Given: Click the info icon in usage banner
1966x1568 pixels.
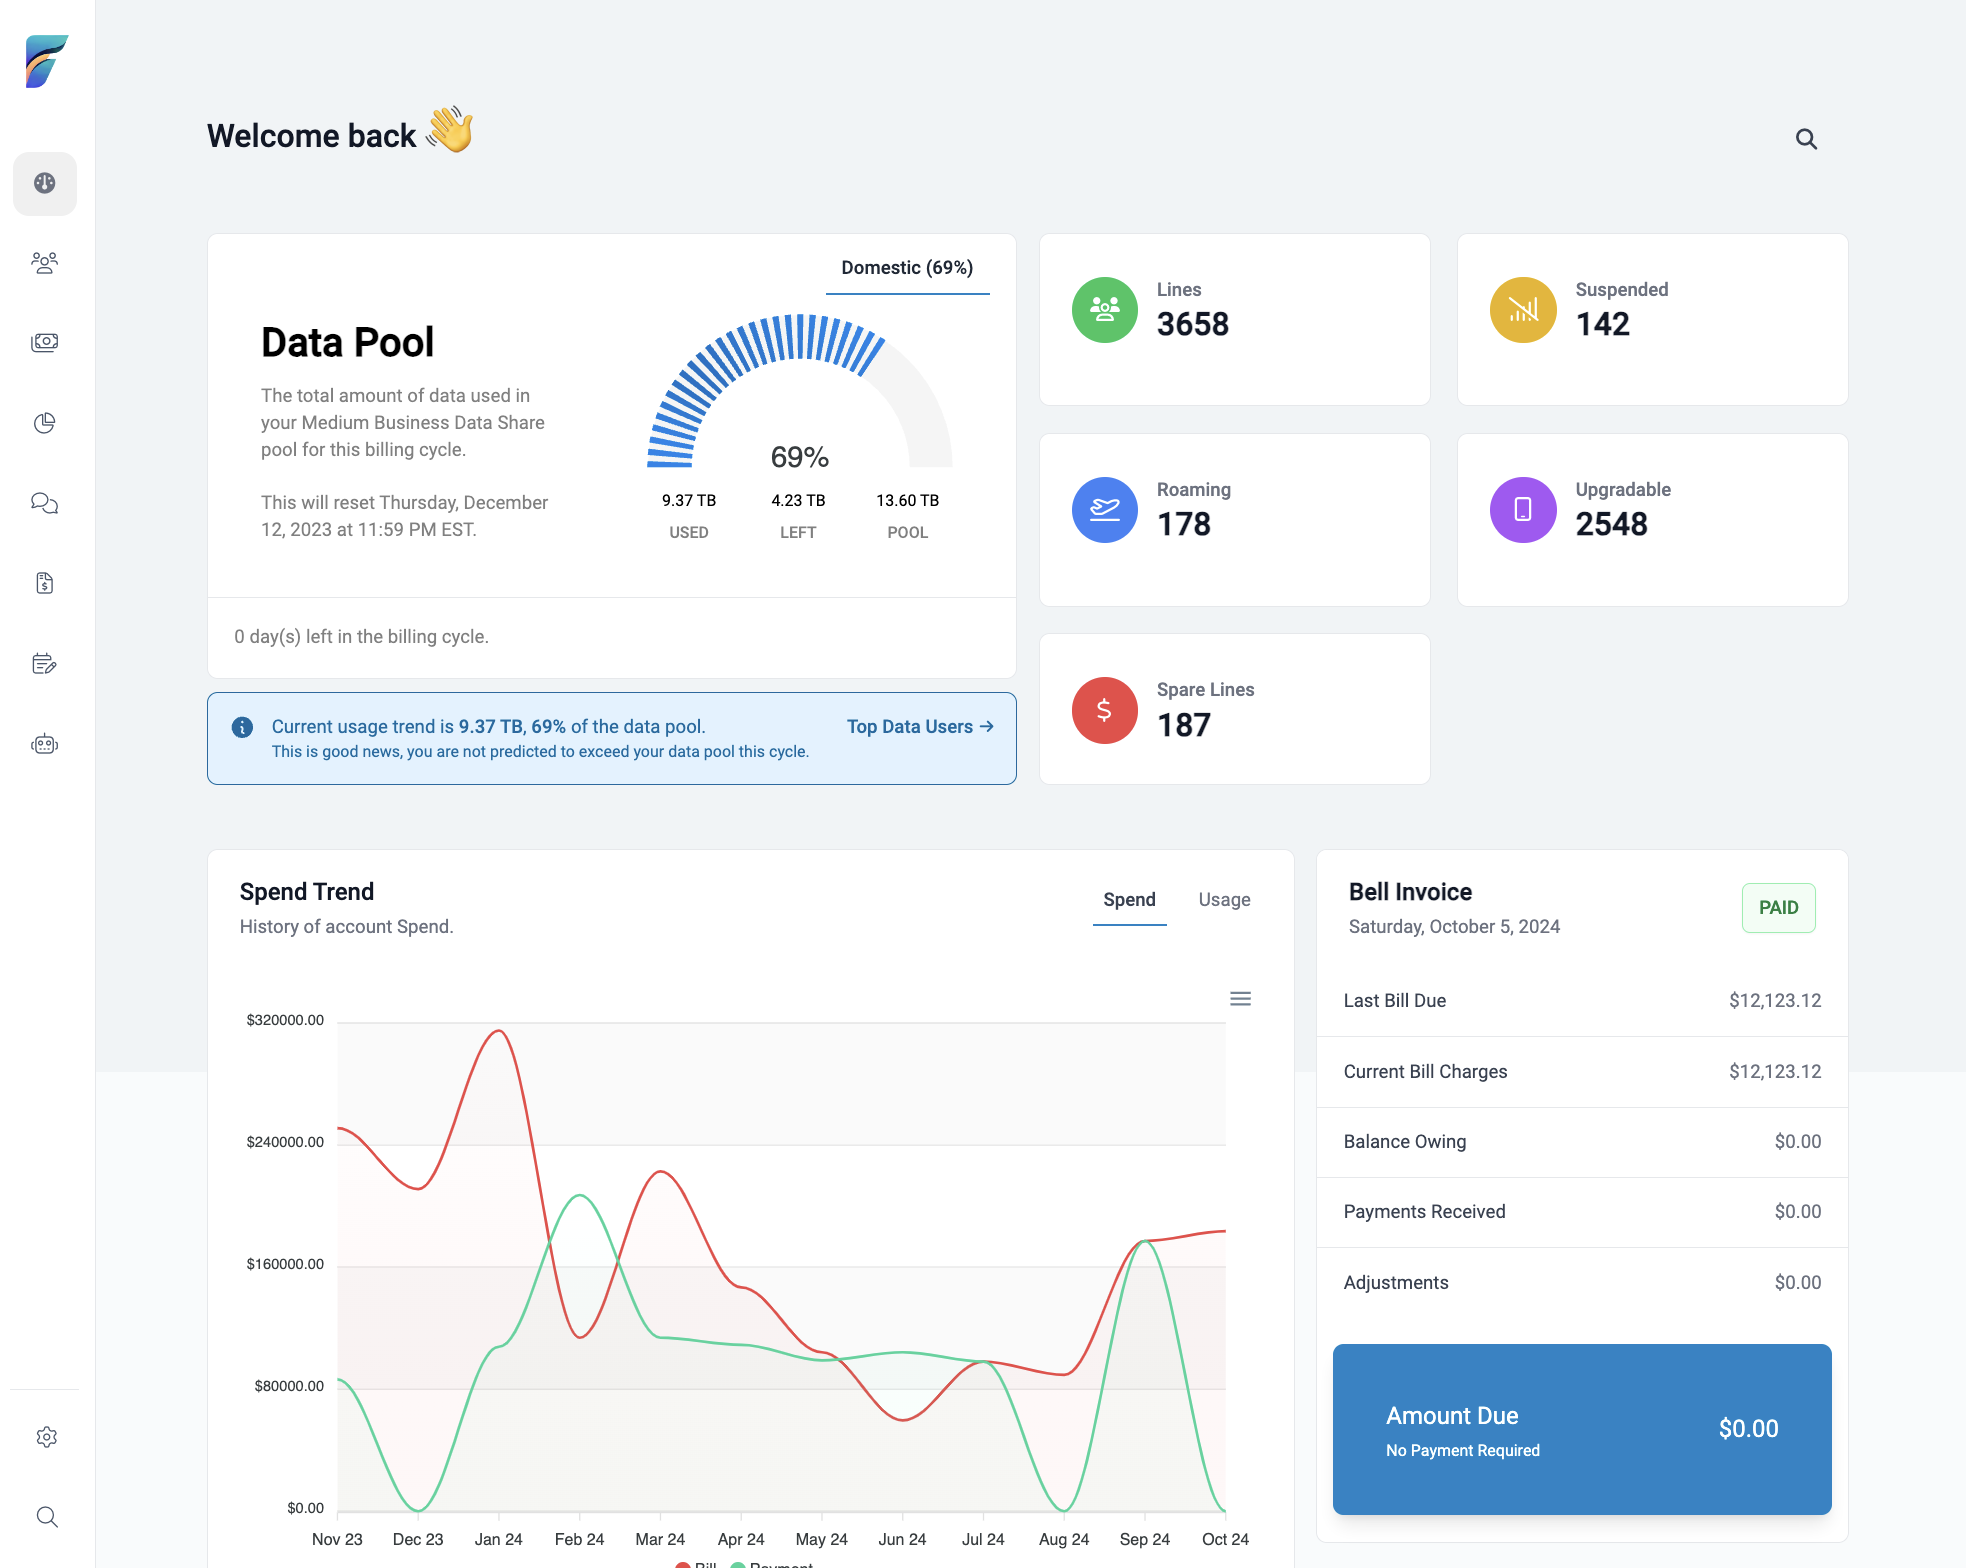Looking at the screenshot, I should pos(242,727).
